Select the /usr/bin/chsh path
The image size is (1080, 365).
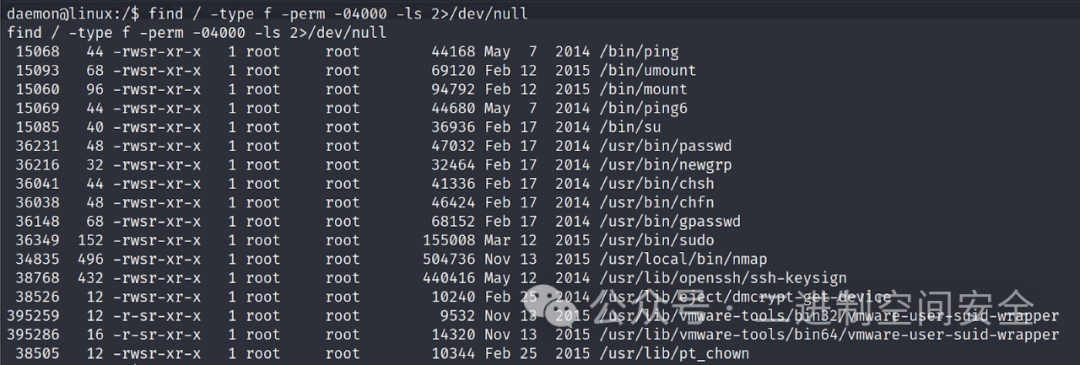[656, 184]
